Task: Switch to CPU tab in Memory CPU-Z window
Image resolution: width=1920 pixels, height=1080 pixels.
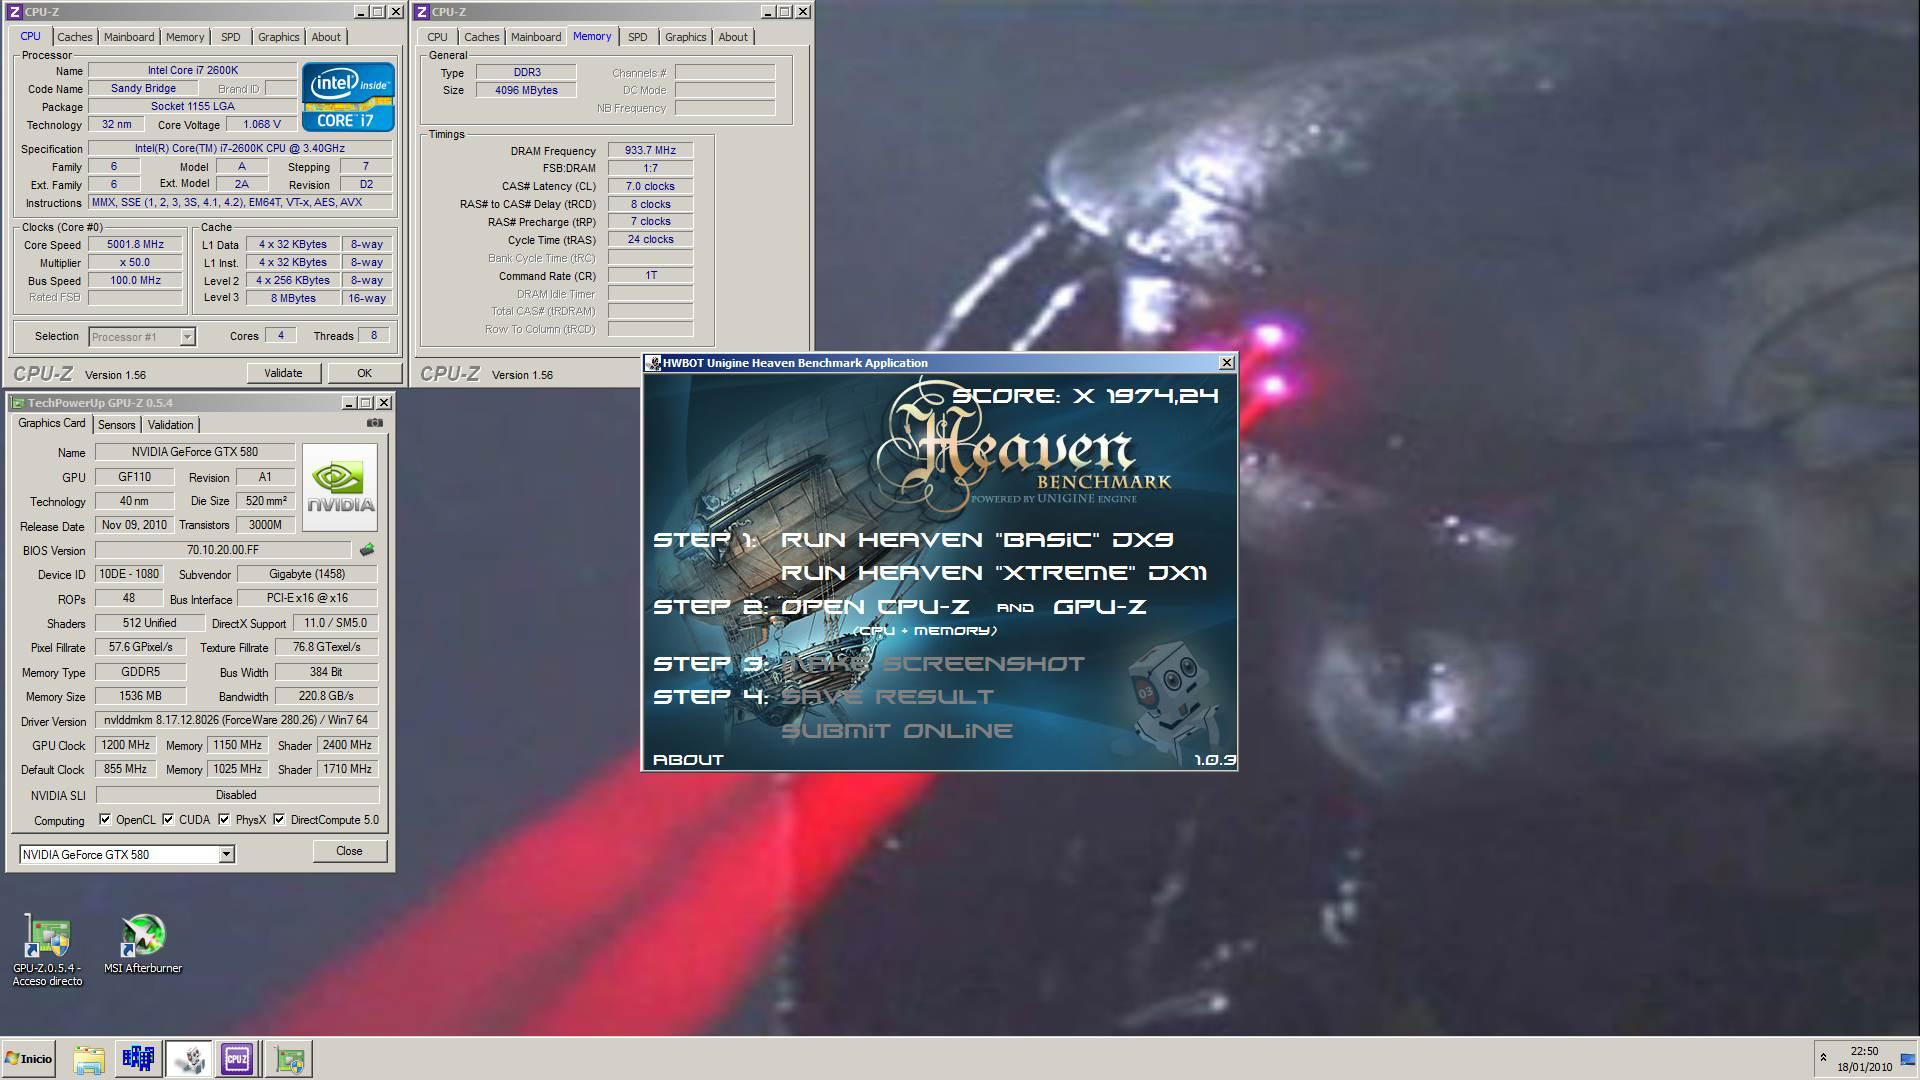Action: click(x=437, y=37)
